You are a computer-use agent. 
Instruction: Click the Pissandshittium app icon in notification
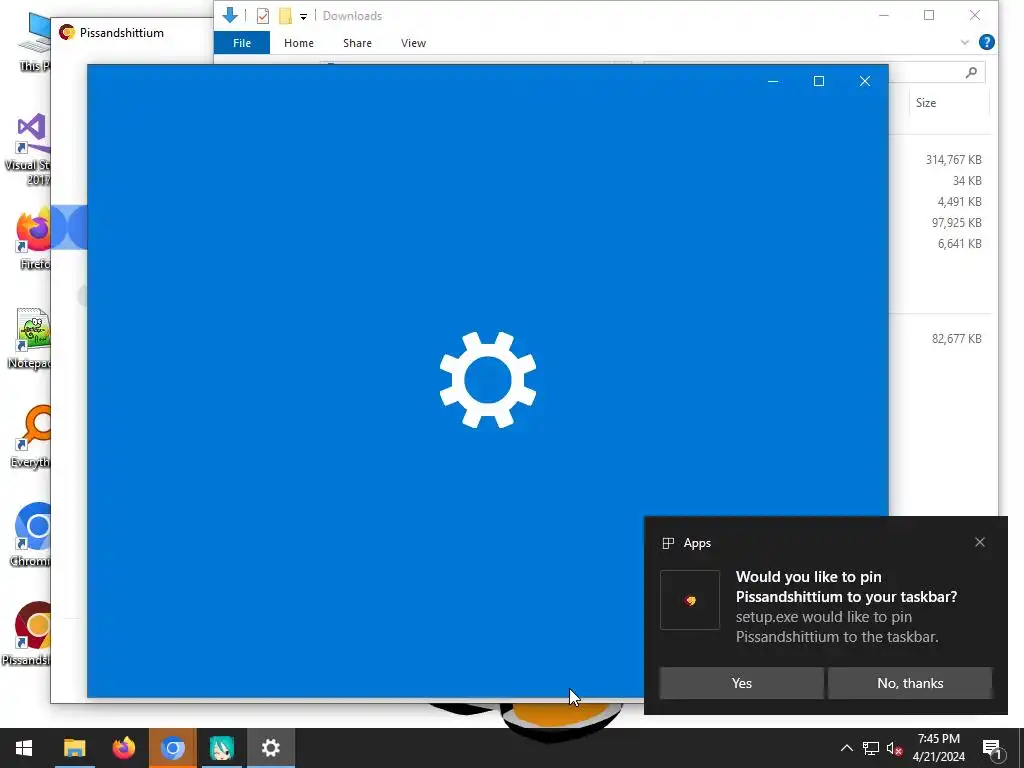pyautogui.click(x=690, y=600)
